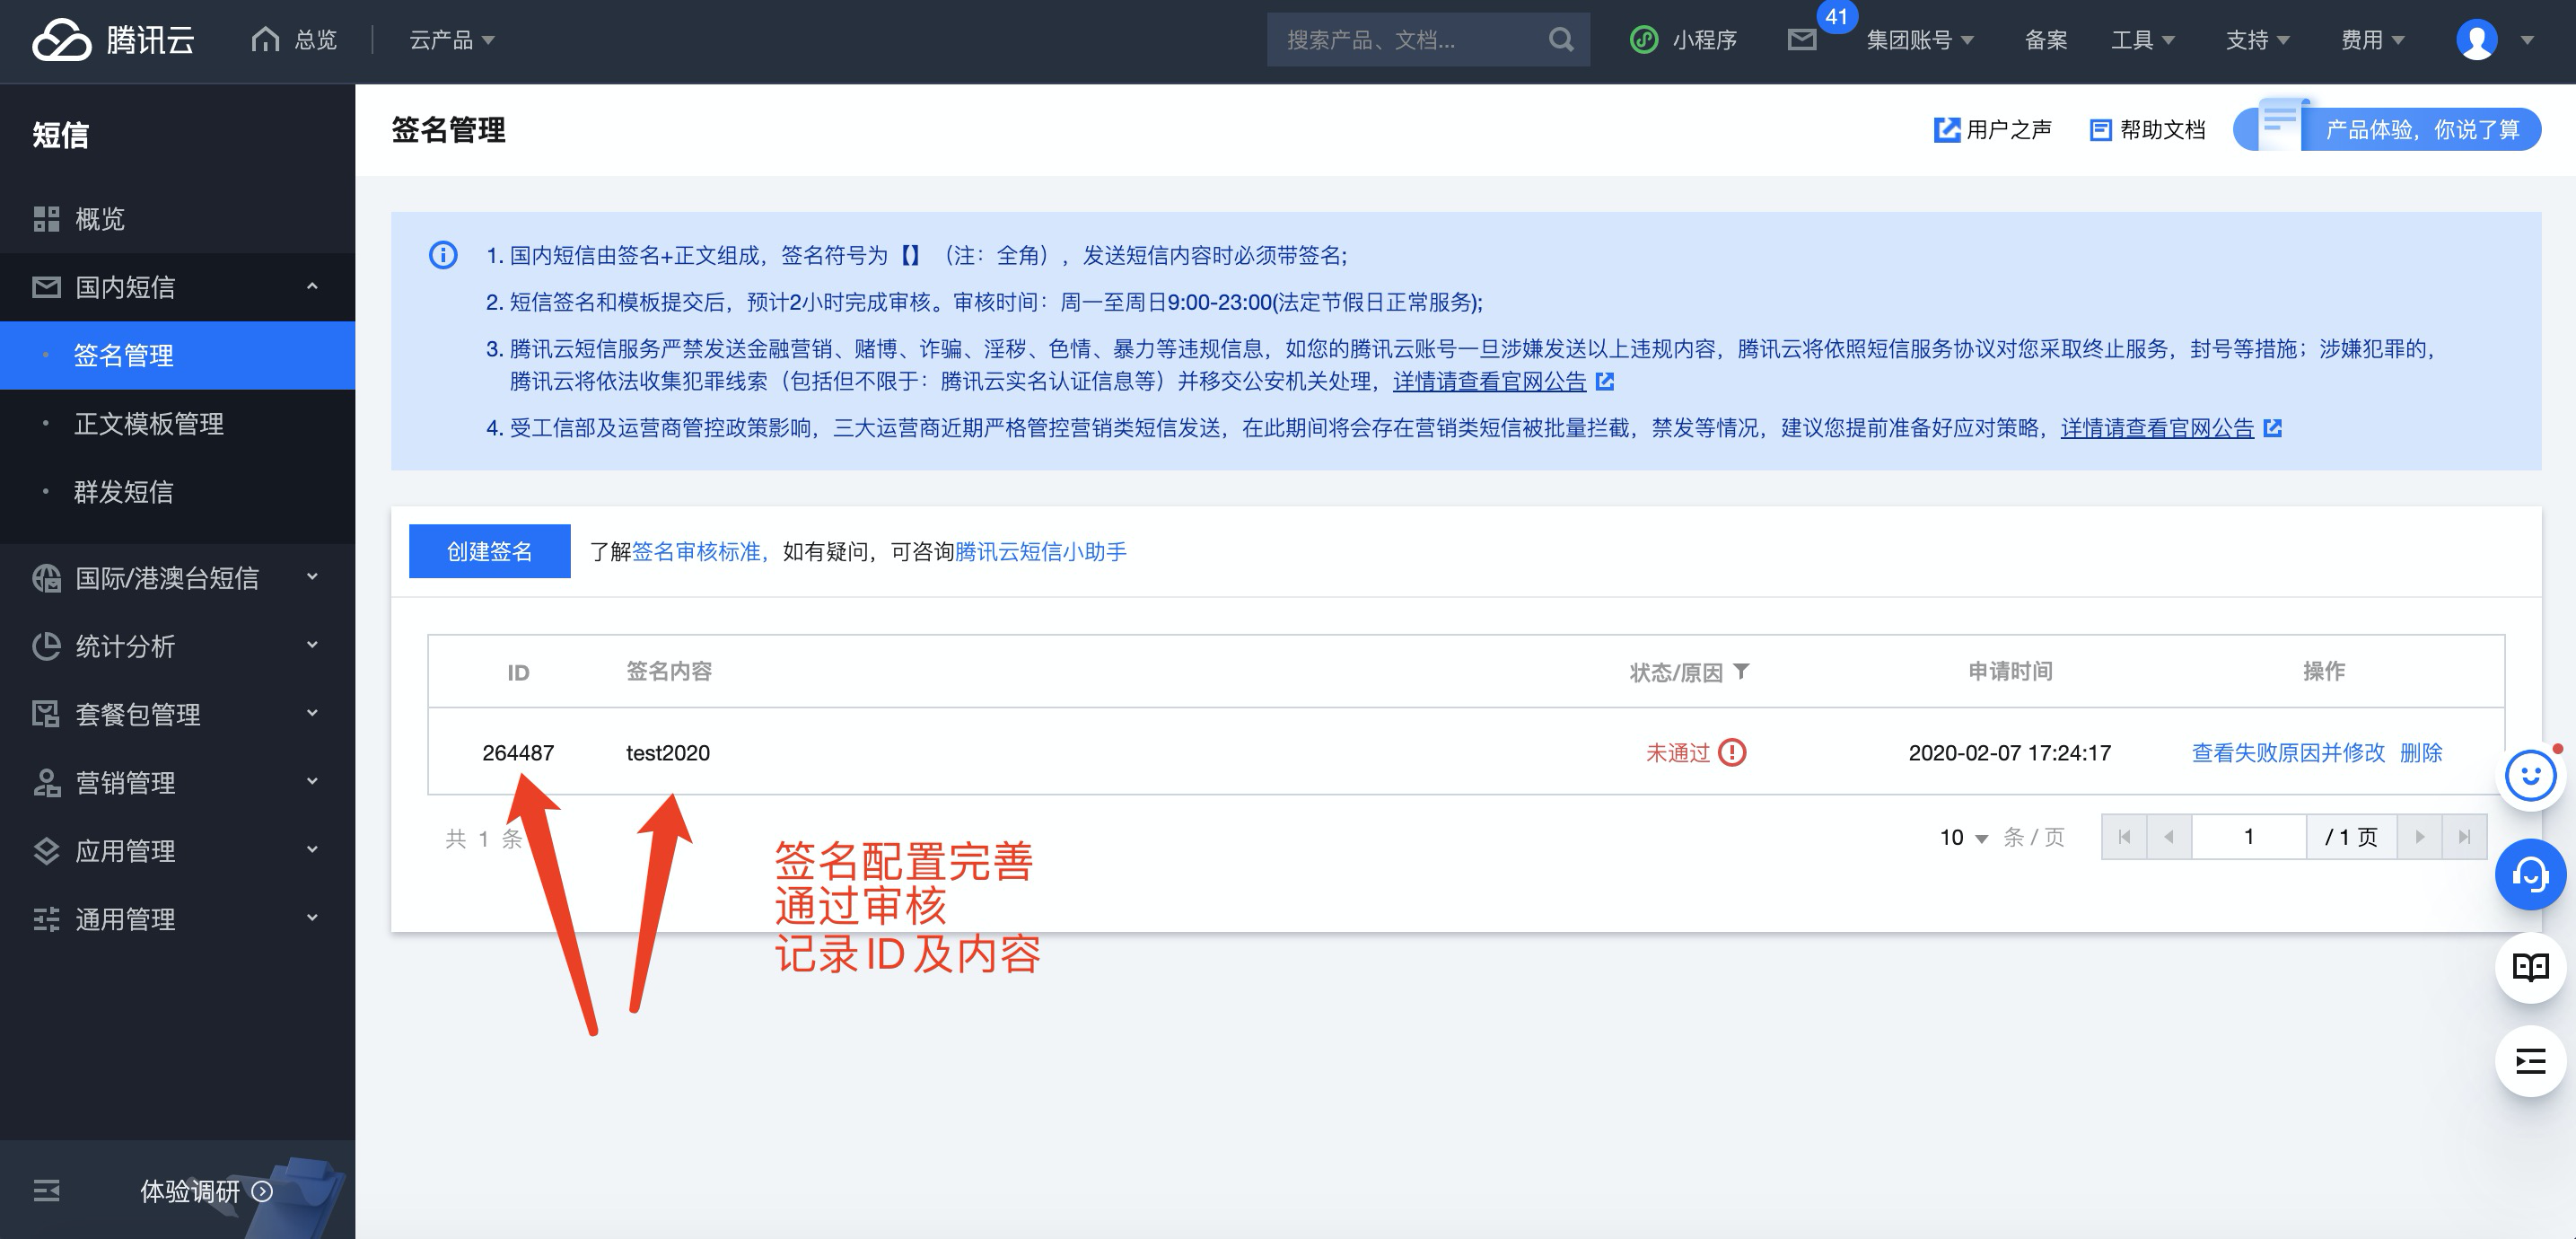Open the 10 条/页 page size dropdown
The image size is (2576, 1239).
pos(1963,837)
